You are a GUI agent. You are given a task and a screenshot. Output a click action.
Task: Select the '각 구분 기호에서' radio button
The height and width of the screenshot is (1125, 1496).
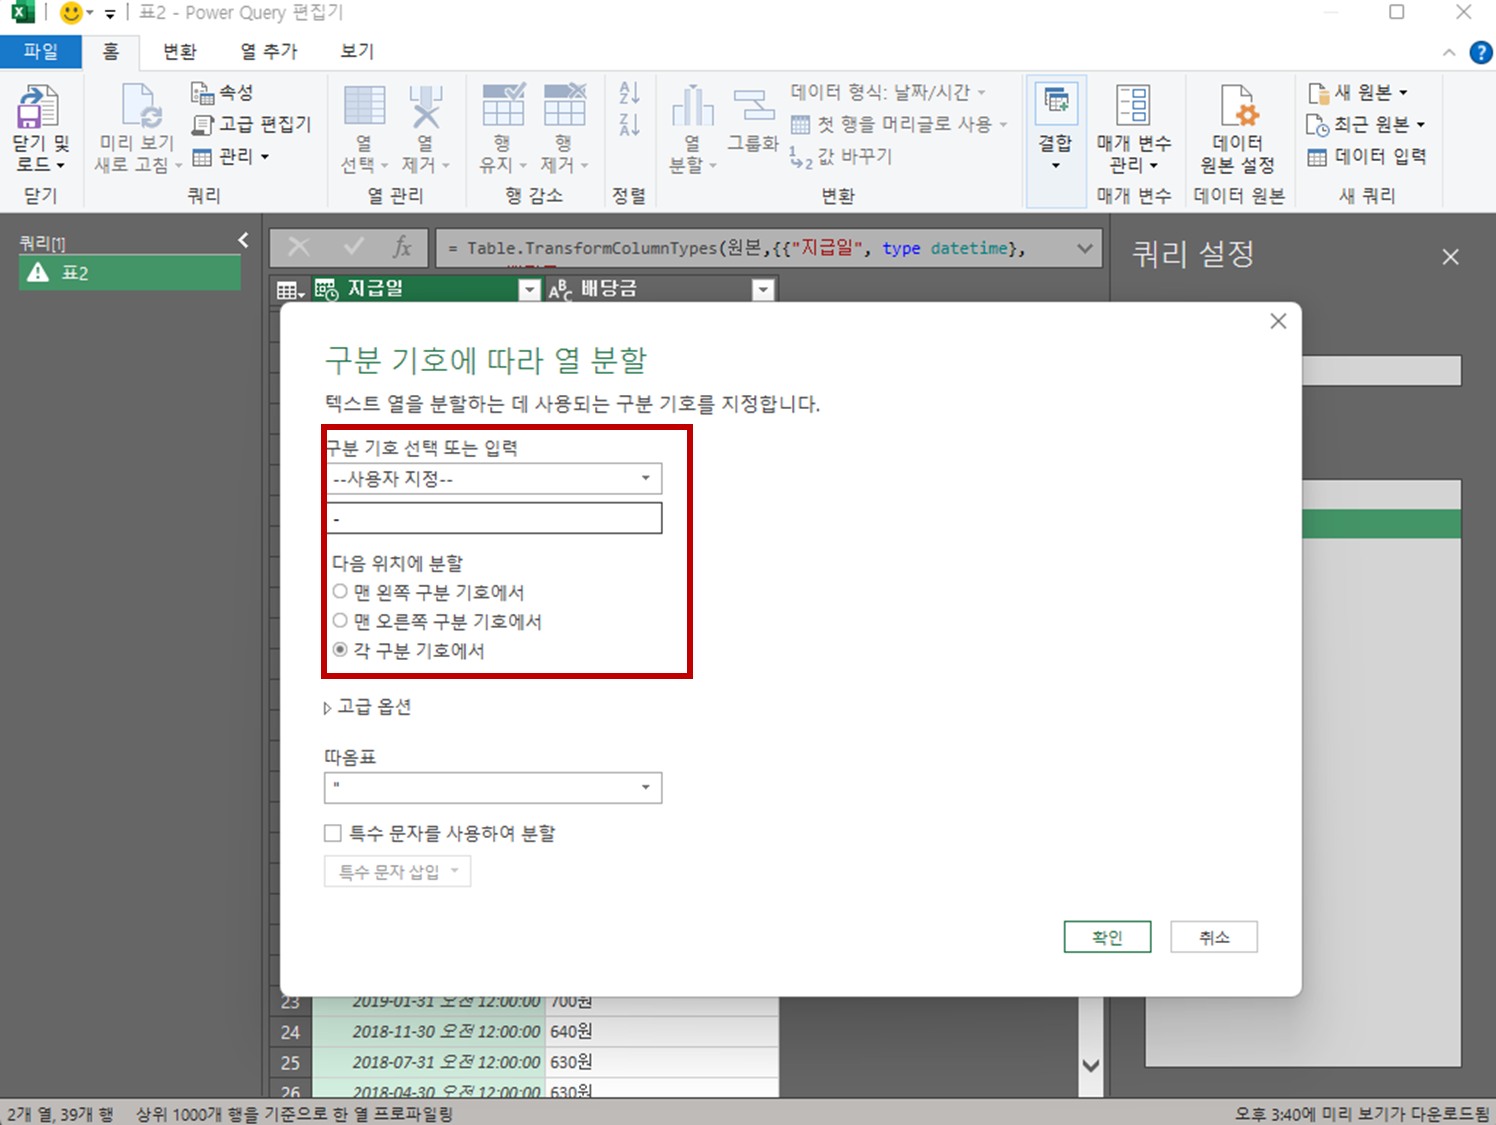tap(340, 650)
